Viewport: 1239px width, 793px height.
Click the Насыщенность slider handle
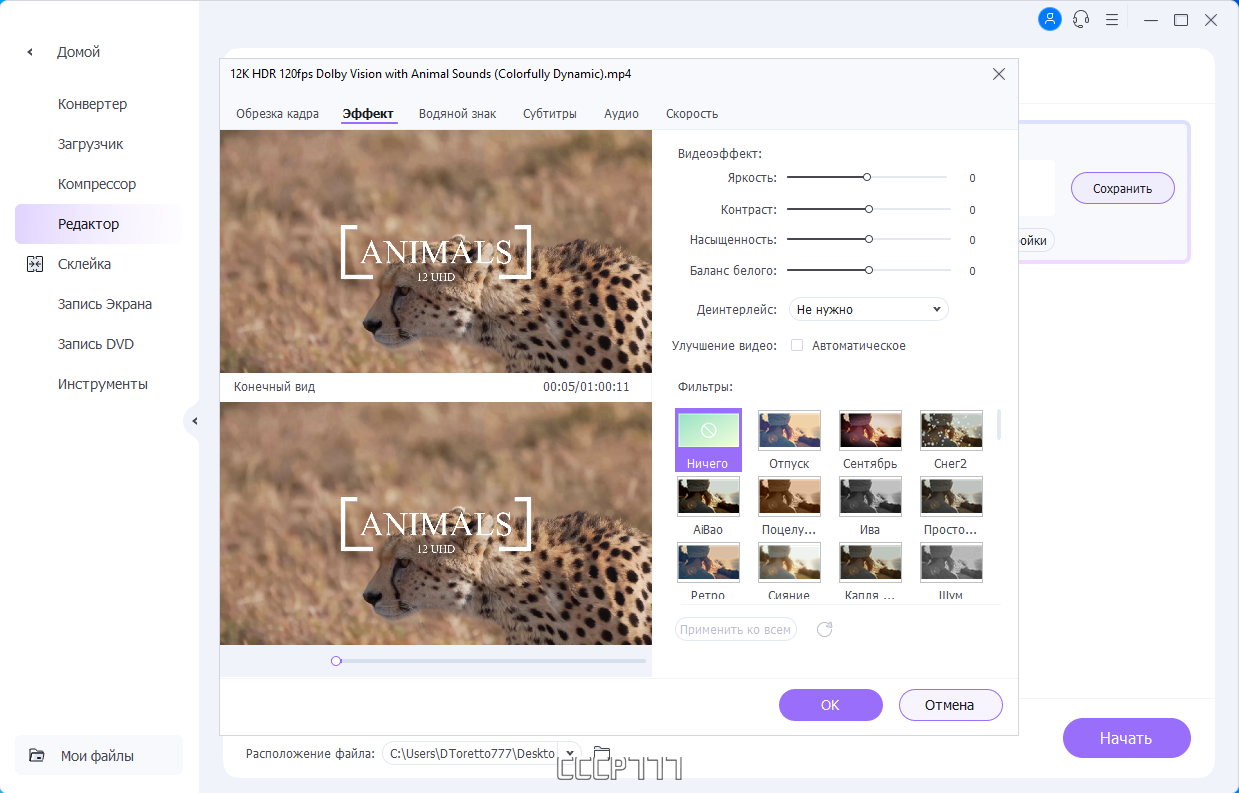click(869, 239)
